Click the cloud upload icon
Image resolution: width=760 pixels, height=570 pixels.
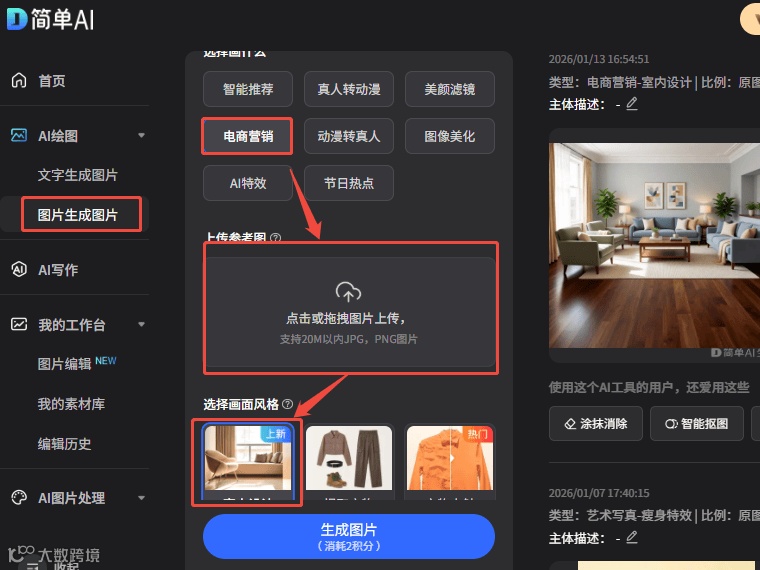pyautogui.click(x=348, y=292)
